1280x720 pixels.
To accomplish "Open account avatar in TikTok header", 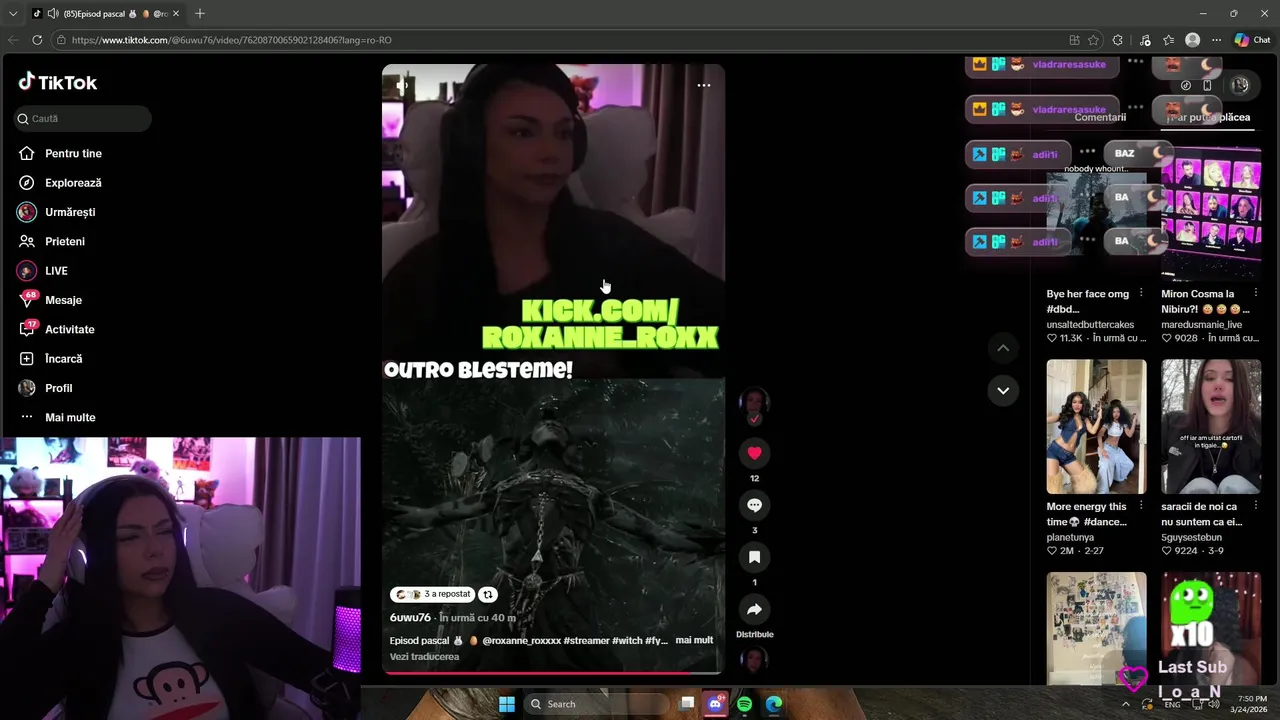I will point(1240,85).
